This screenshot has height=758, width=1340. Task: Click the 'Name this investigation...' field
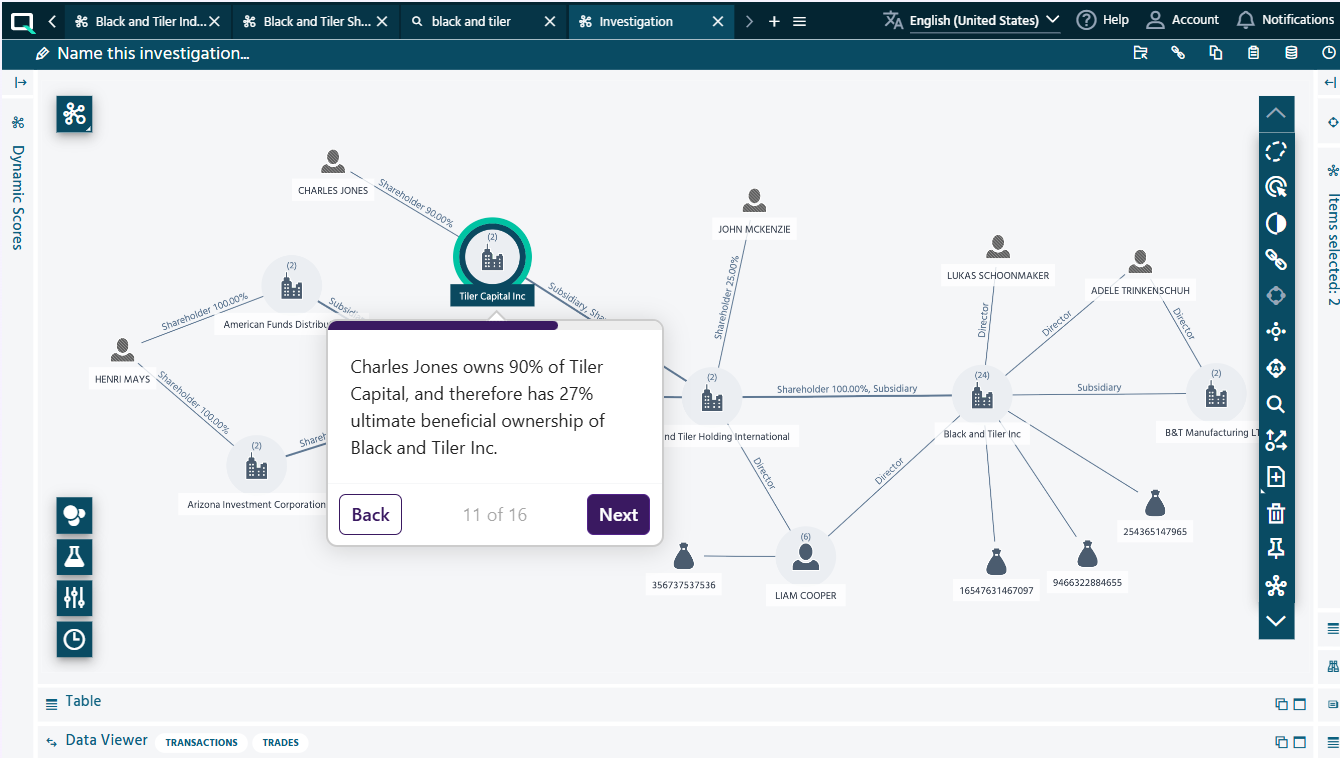tap(153, 54)
